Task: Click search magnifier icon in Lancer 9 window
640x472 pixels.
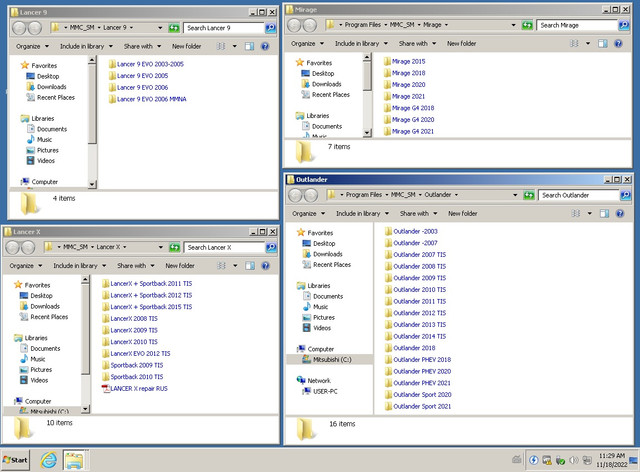Action: pyautogui.click(x=270, y=28)
